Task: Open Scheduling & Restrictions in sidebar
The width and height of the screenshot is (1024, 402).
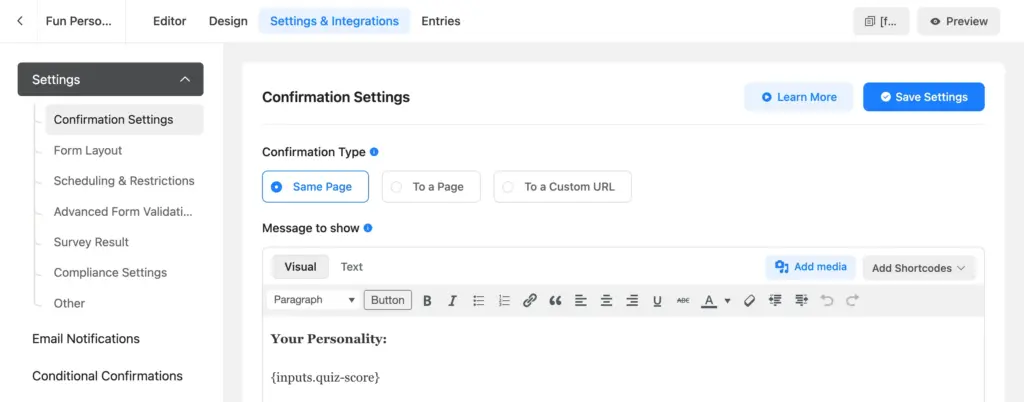Action: click(x=124, y=181)
